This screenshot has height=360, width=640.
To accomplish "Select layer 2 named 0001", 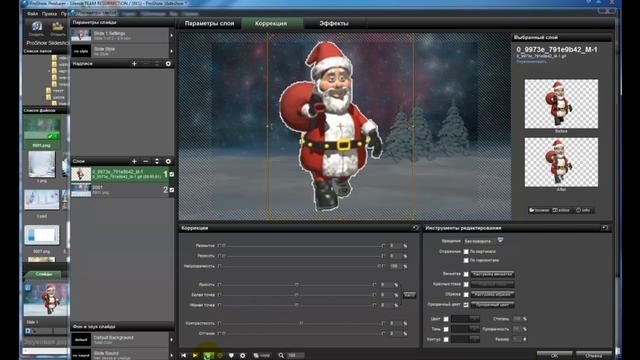I will (119, 190).
